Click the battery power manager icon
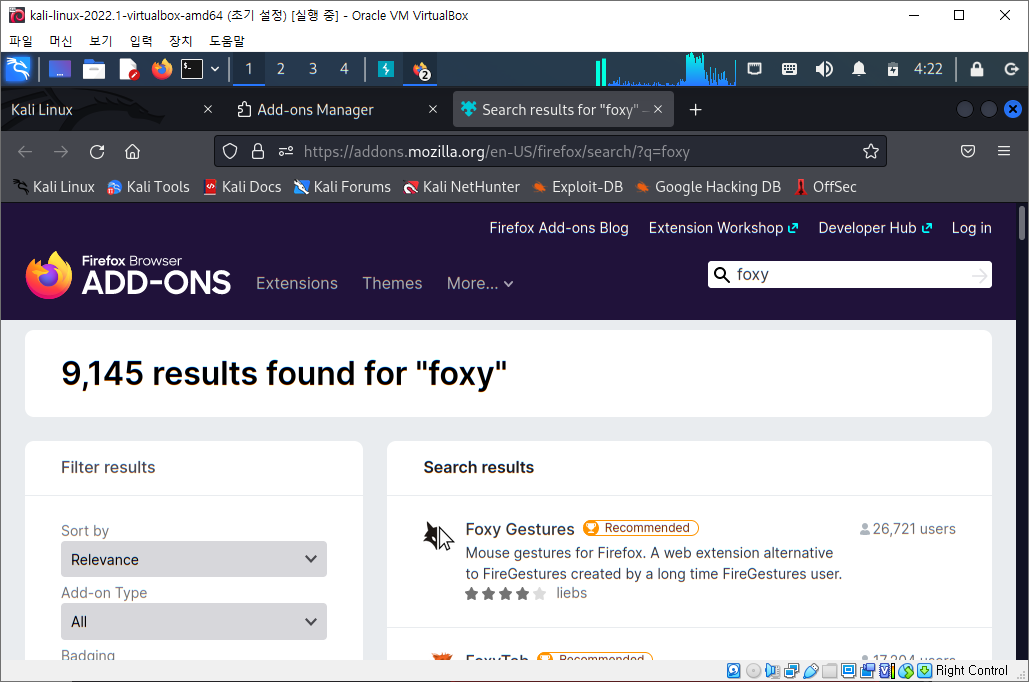 (x=892, y=69)
